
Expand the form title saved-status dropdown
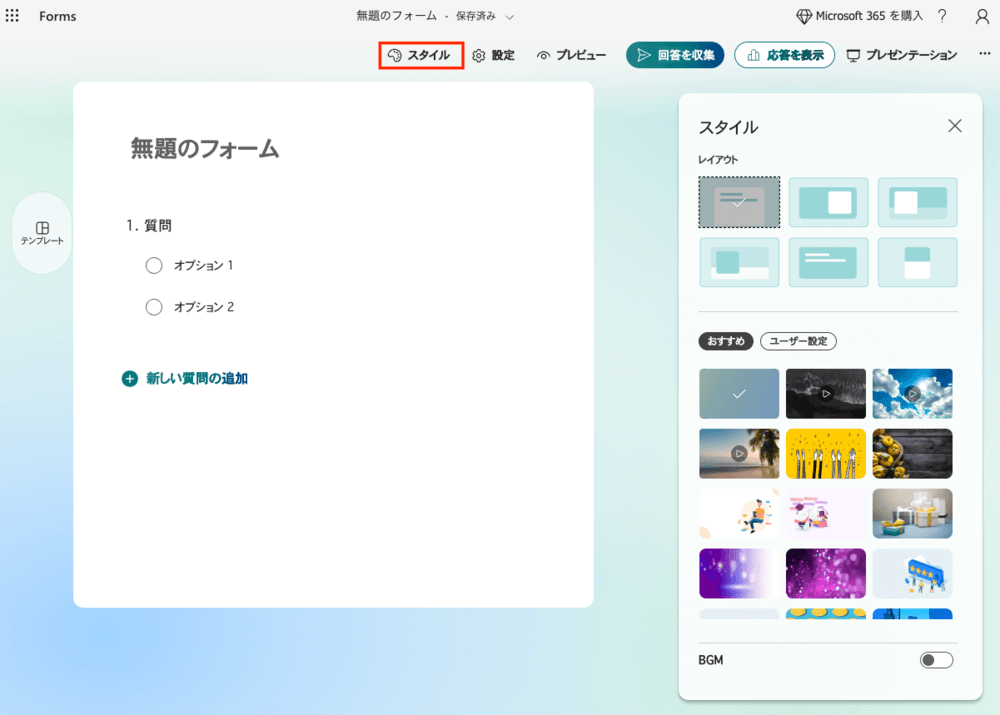(x=510, y=17)
